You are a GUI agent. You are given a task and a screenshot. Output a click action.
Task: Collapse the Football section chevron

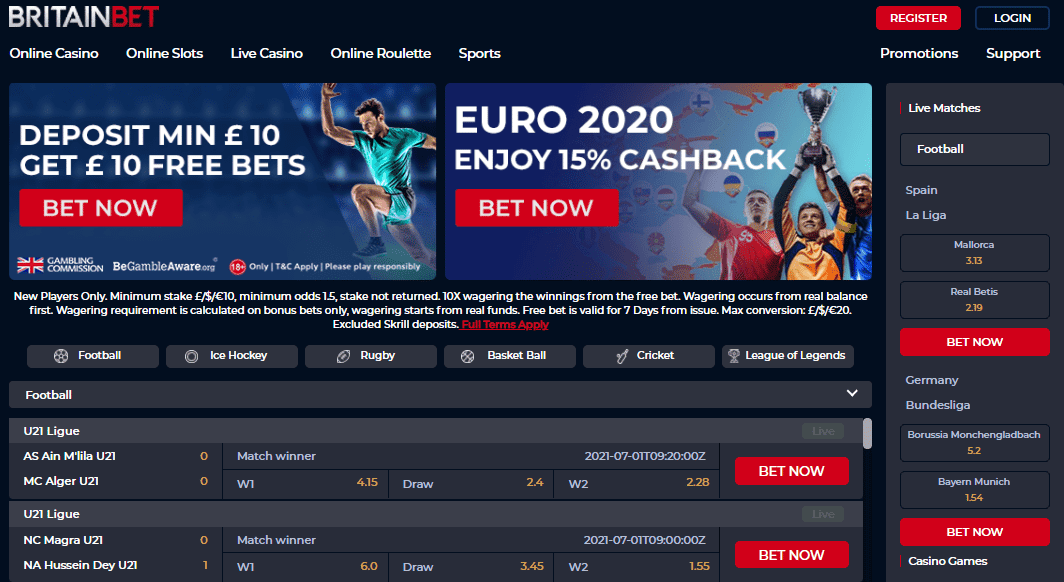(852, 393)
